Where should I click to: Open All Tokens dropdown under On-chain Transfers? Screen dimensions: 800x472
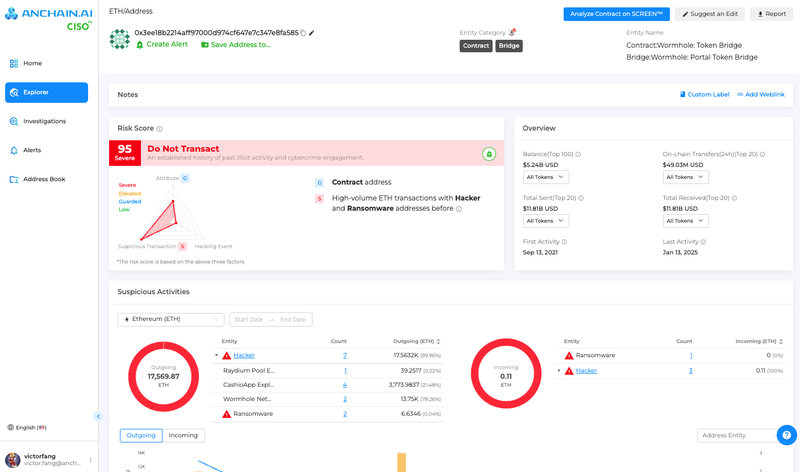(x=685, y=177)
